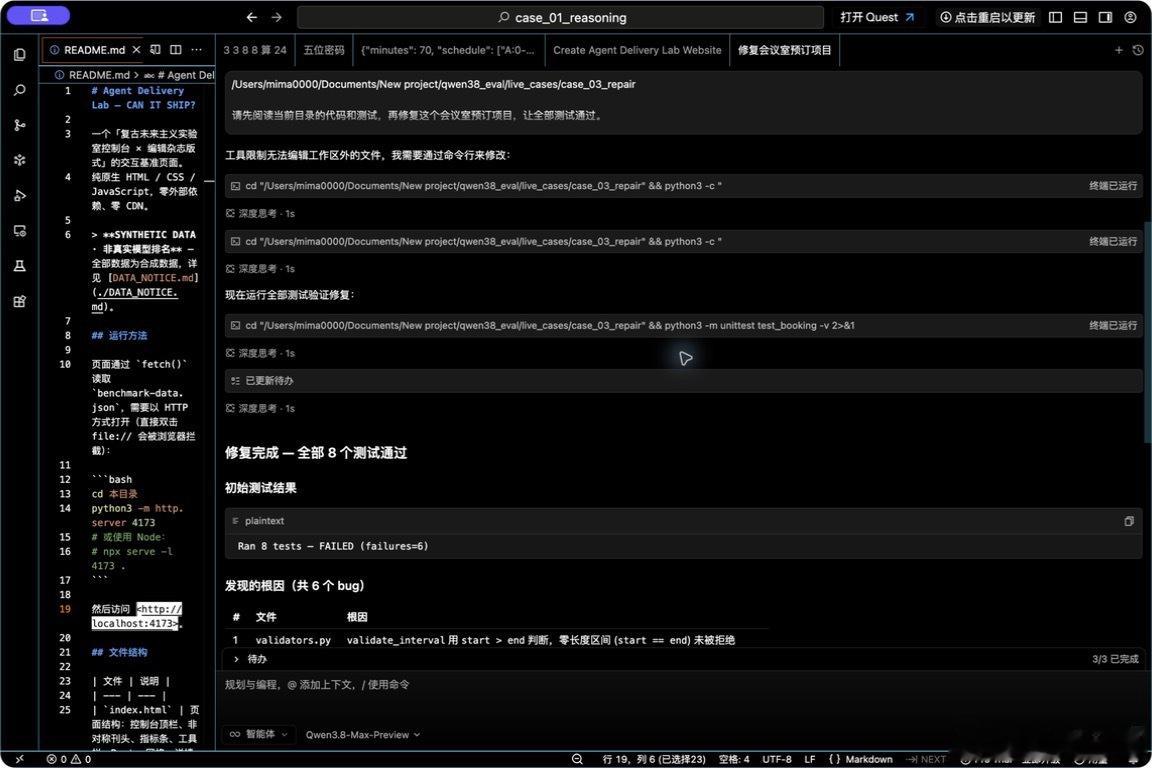
Task: Open errors and warnings status indicator
Action: pyautogui.click(x=68, y=759)
